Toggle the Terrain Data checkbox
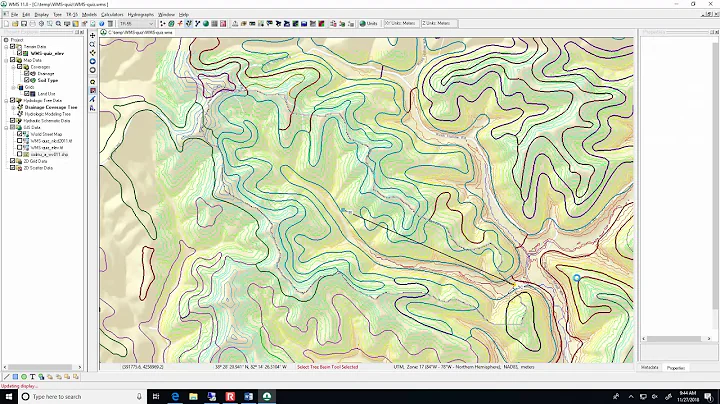This screenshot has width=720, height=404. point(13,46)
